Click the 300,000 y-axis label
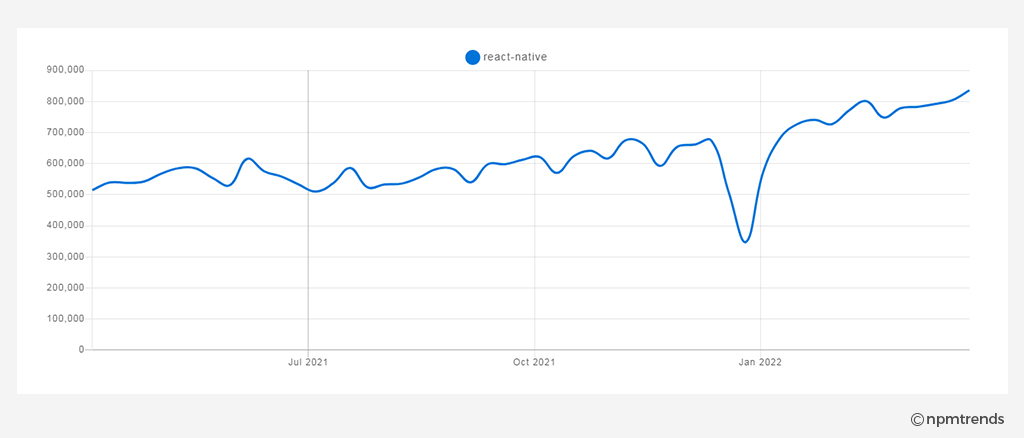The width and height of the screenshot is (1024, 438). [x=65, y=257]
